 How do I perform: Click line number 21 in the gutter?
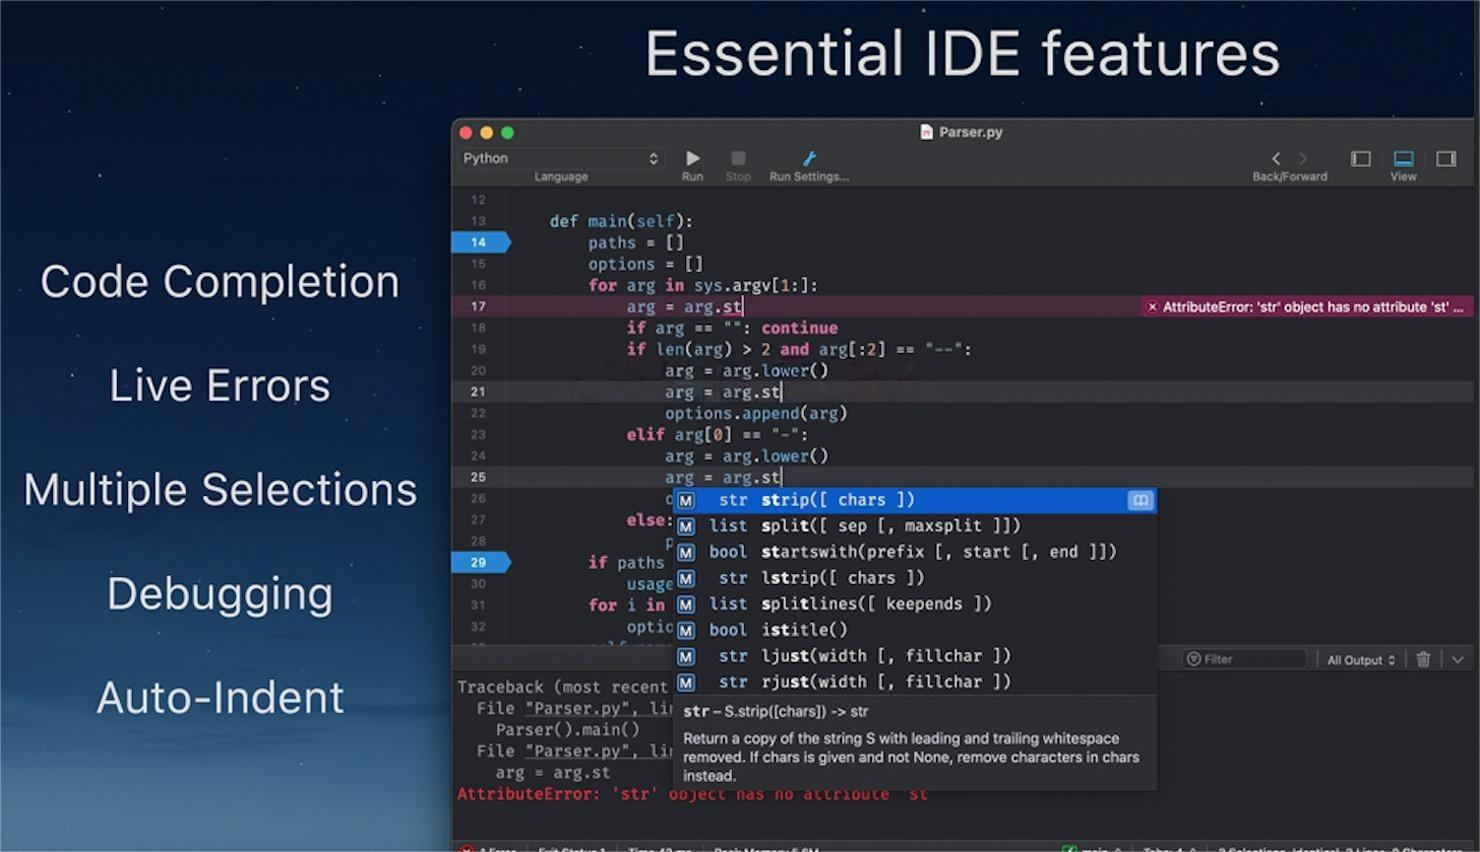tap(478, 392)
